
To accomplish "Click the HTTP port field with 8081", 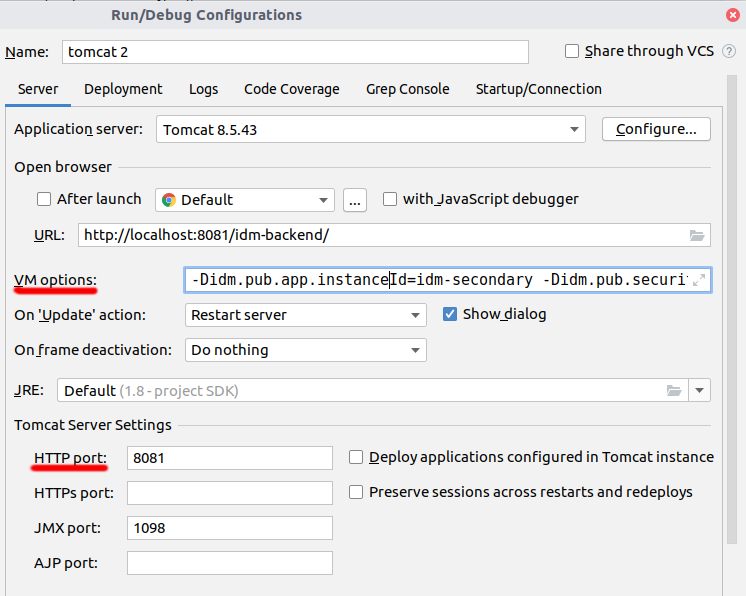I will (x=230, y=458).
